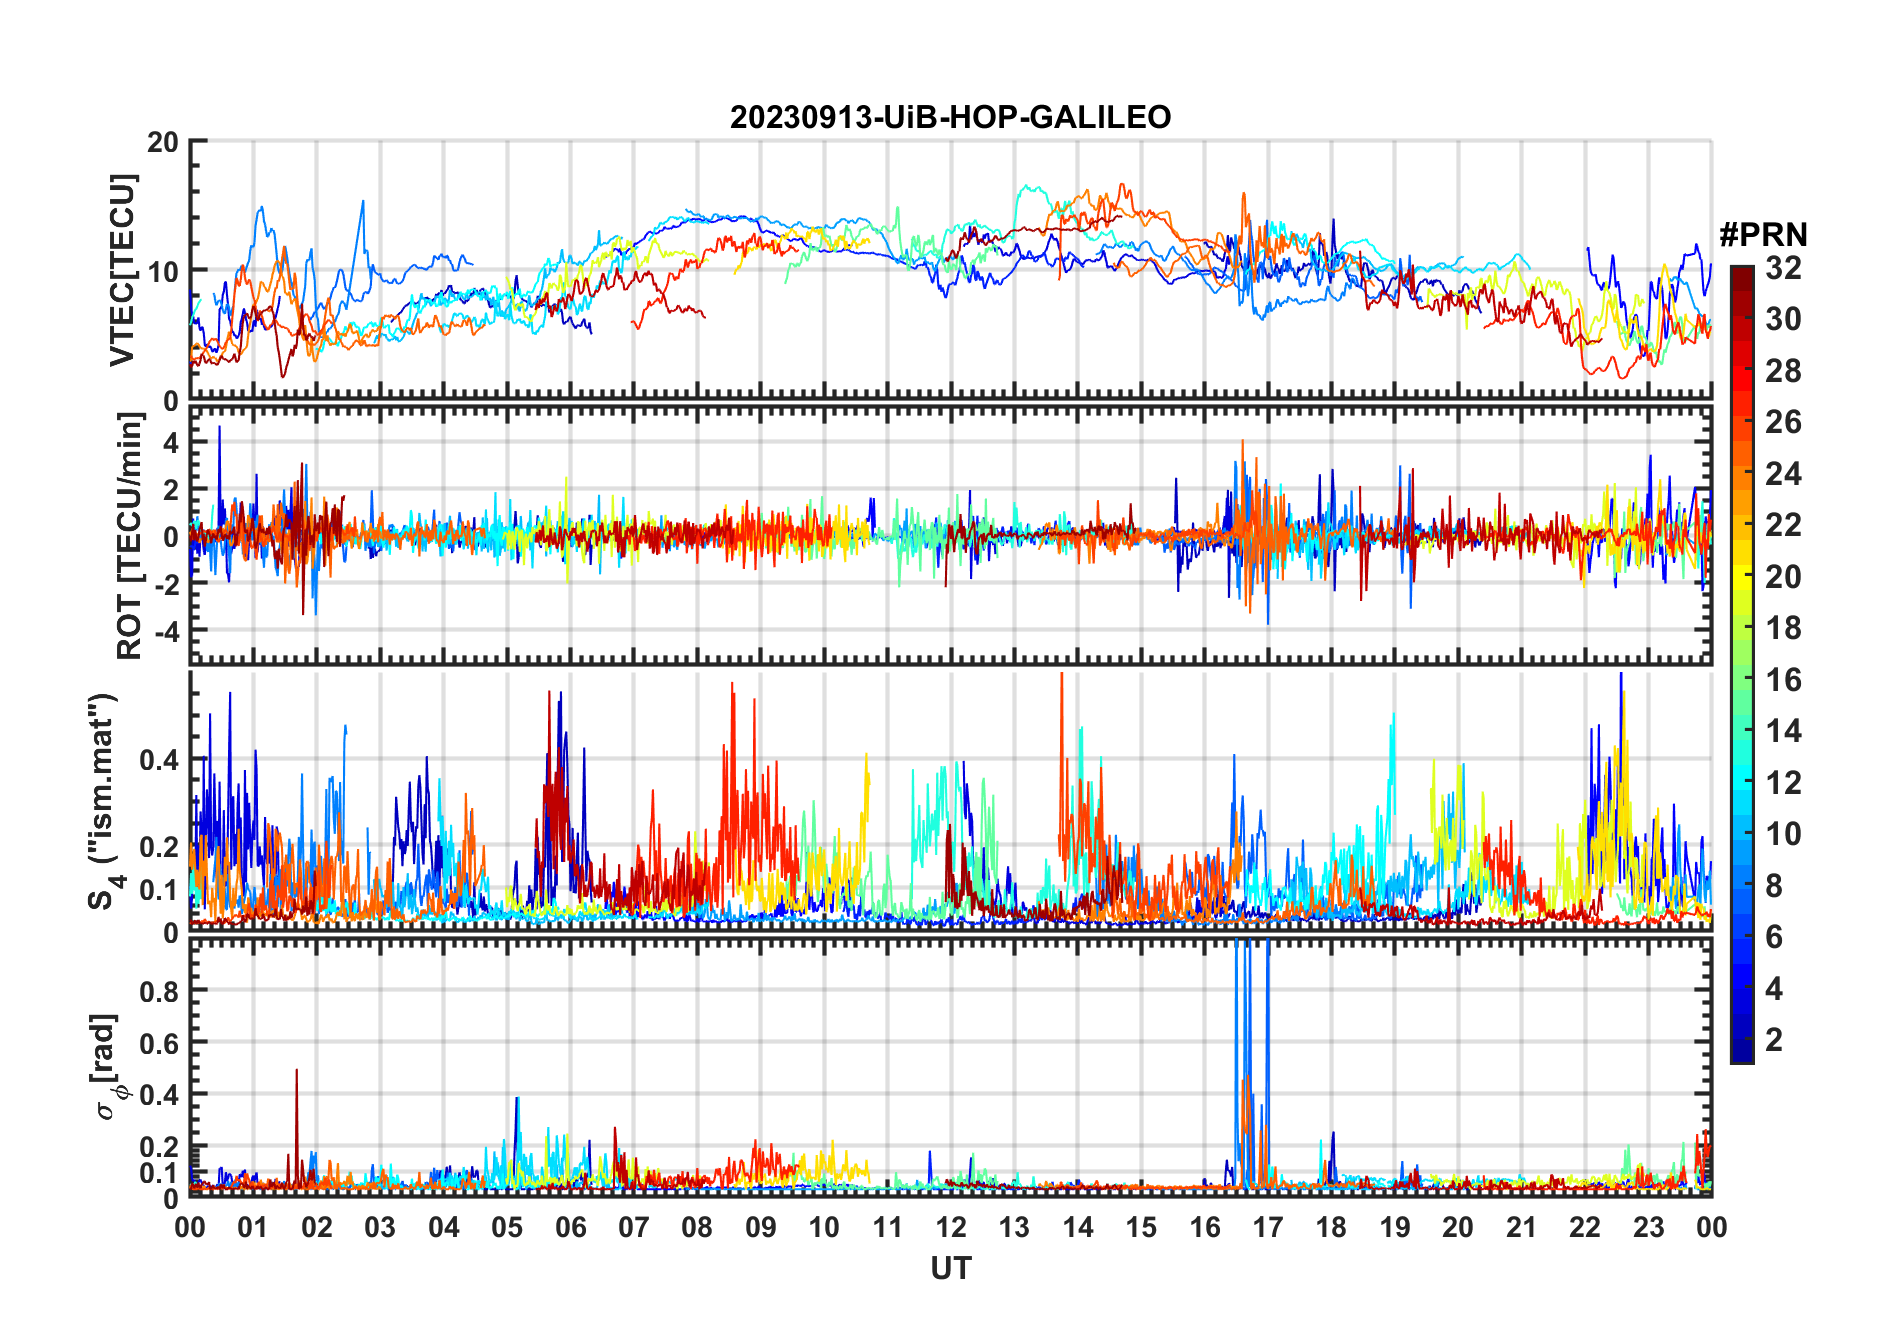Click the 21 hour tick on the UT axis
The width and height of the screenshot is (1902, 1330).
coord(1522,1227)
